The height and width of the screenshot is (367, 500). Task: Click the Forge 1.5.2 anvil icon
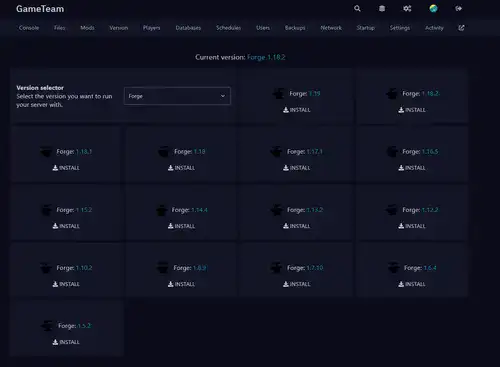(x=47, y=326)
